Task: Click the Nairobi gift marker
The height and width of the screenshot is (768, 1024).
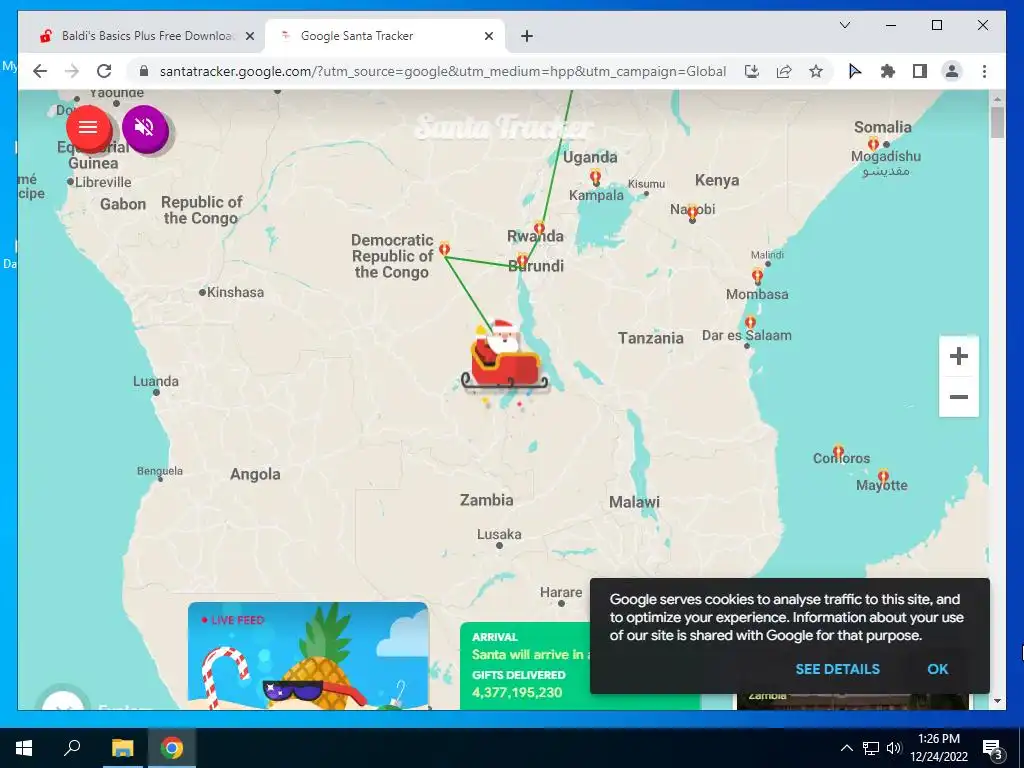Action: 692,213
